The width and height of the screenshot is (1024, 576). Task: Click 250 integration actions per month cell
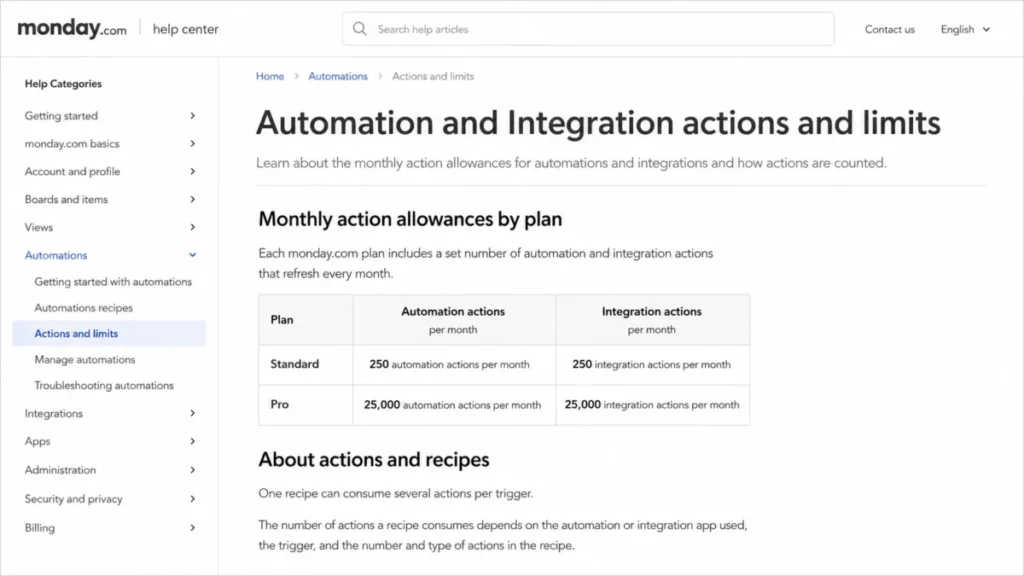pos(652,364)
